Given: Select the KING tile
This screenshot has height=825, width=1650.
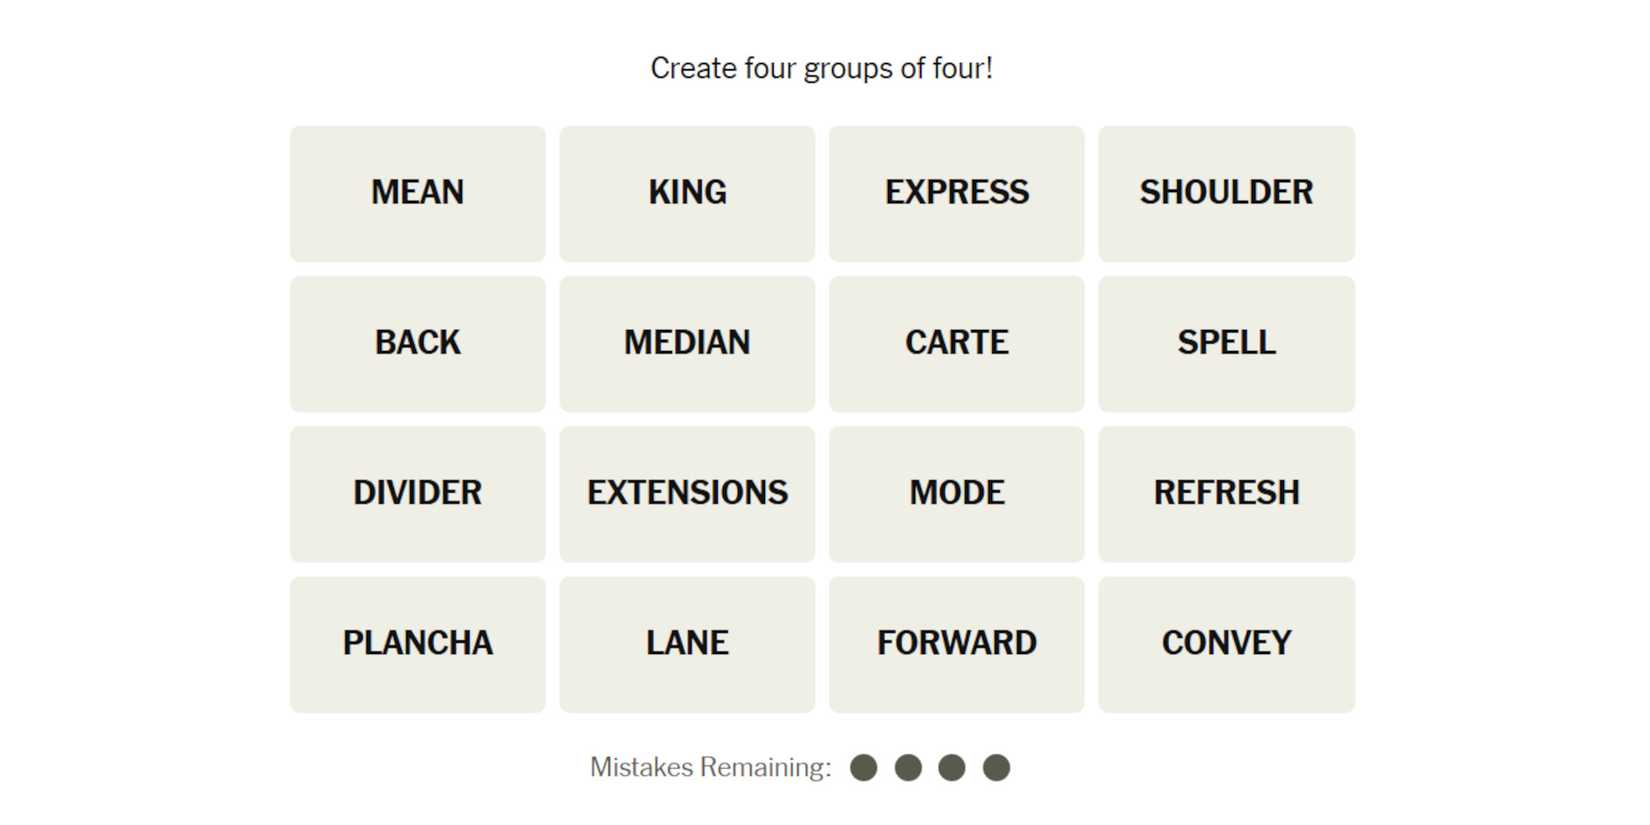Looking at the screenshot, I should (687, 193).
